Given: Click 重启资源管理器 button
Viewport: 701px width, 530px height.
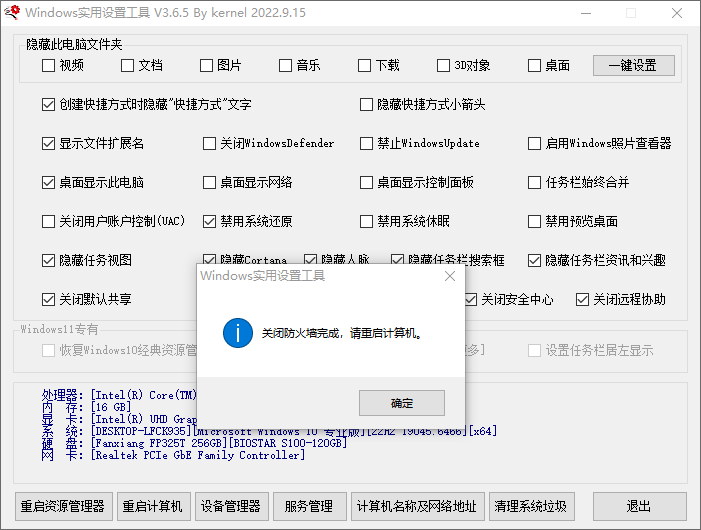Looking at the screenshot, I should 63,506.
